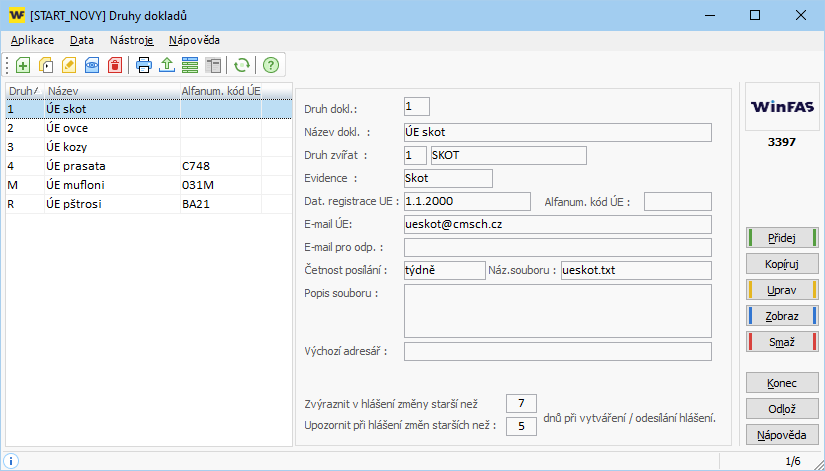Viewport: 825px width, 471px height.
Task: Click the green question mark help icon
Action: click(270, 65)
